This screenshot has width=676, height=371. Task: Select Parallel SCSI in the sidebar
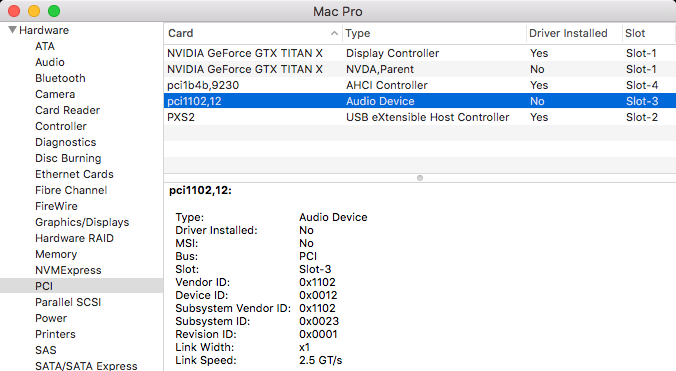click(x=68, y=302)
